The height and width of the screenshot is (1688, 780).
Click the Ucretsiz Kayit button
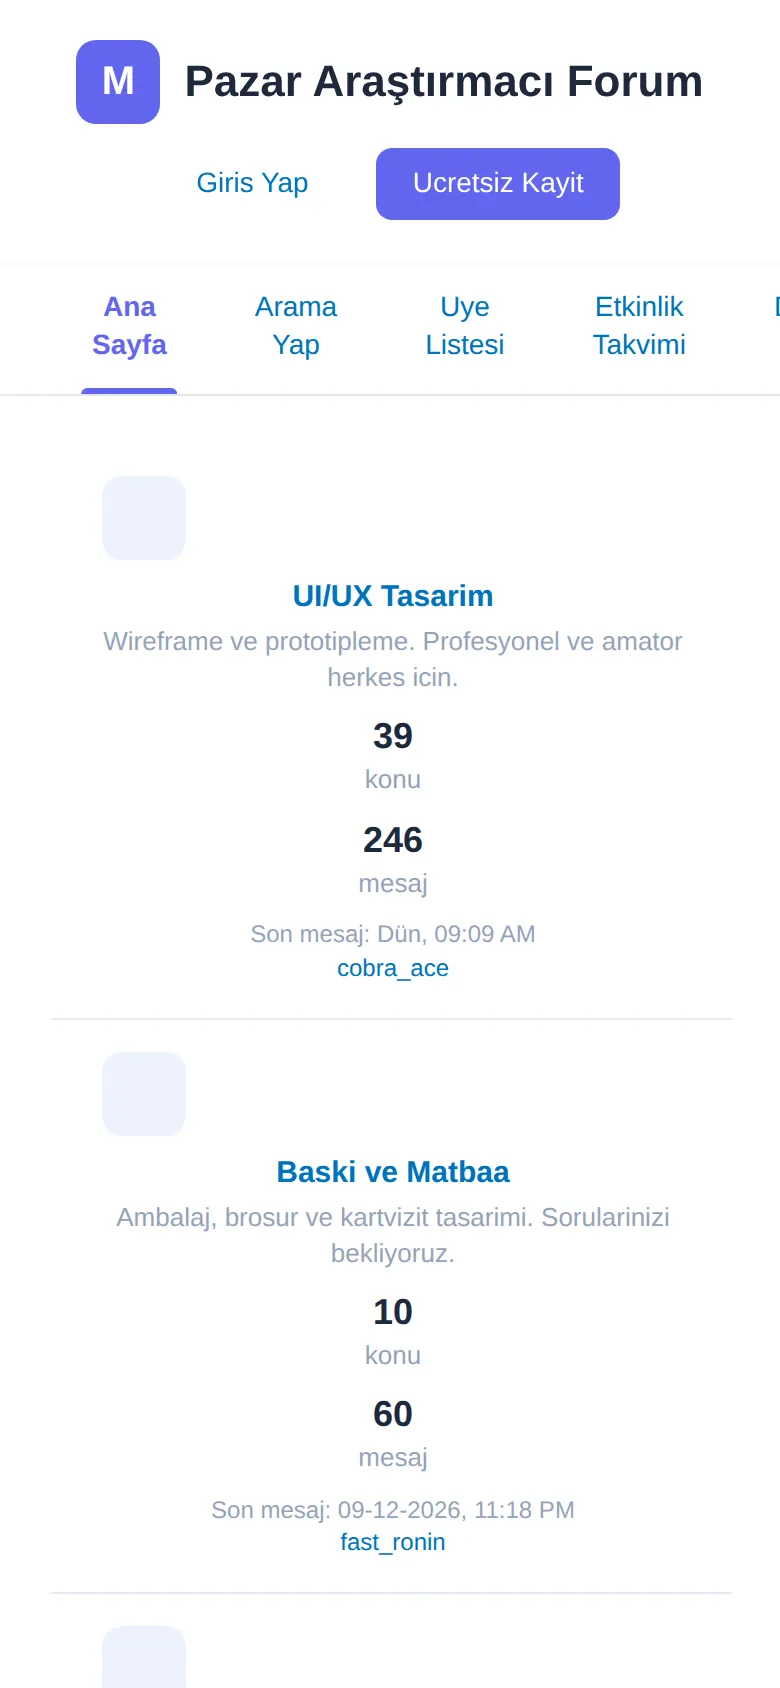click(x=498, y=184)
